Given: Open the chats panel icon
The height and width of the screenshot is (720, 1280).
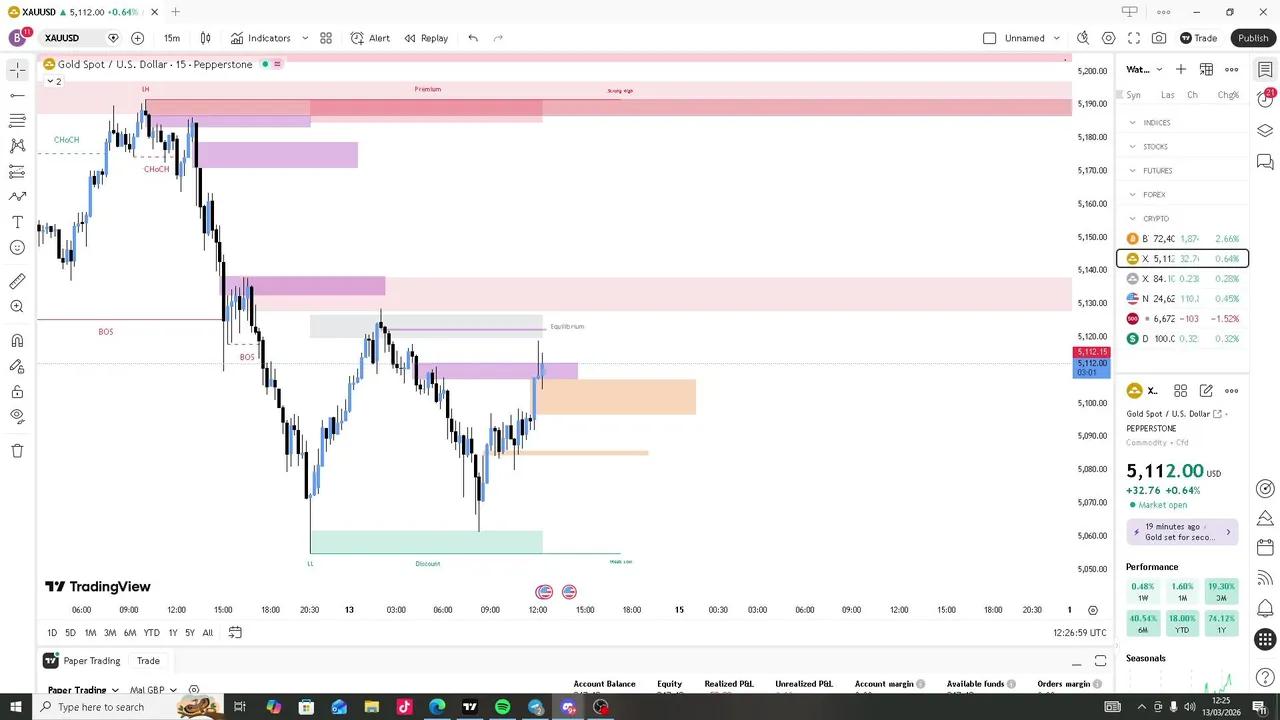Looking at the screenshot, I should tap(1265, 162).
